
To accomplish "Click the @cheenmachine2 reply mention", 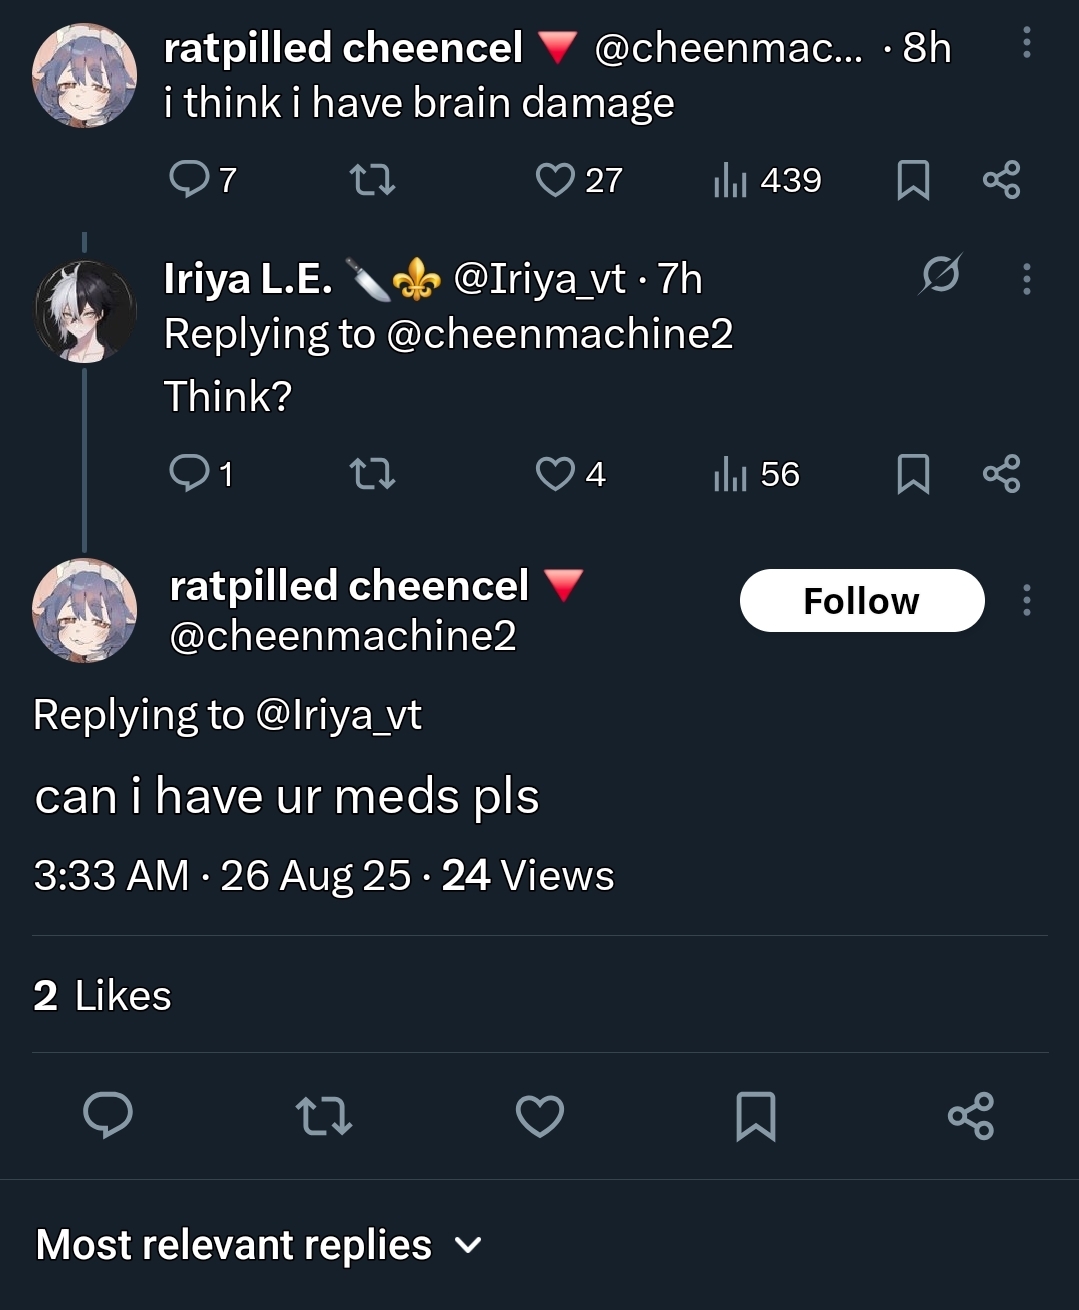I will (558, 334).
